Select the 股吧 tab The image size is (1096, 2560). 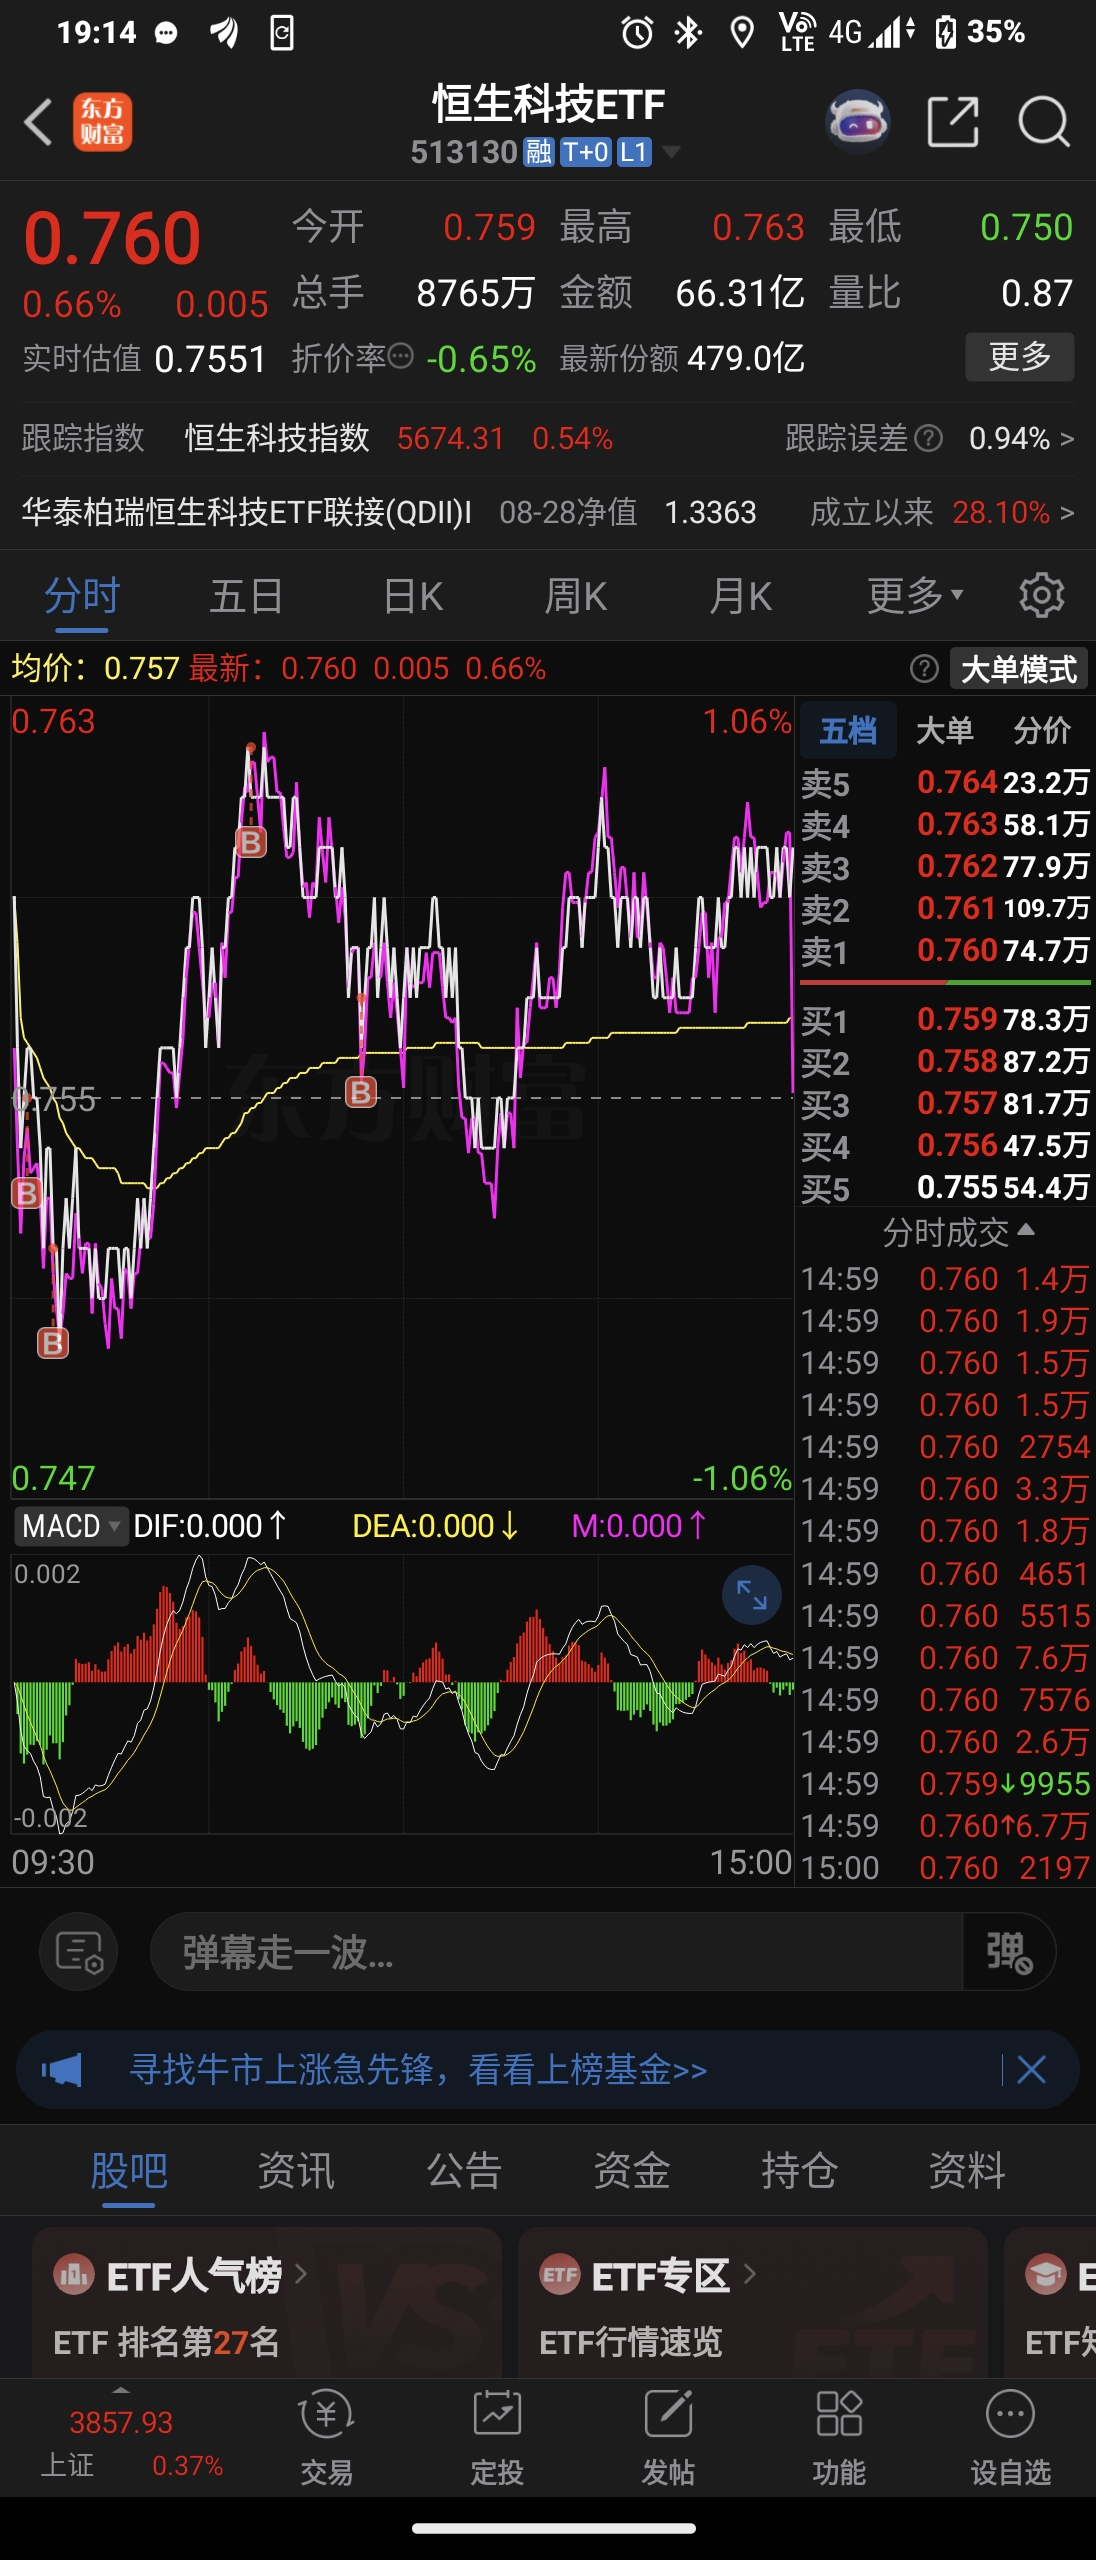pyautogui.click(x=129, y=2170)
